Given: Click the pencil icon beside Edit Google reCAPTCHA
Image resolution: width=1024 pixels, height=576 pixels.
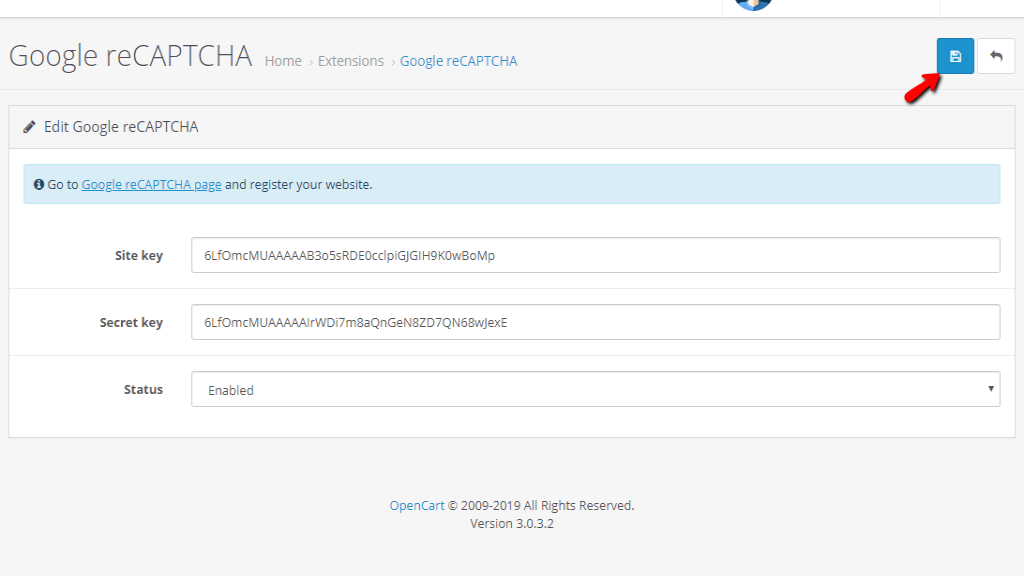Looking at the screenshot, I should pos(30,127).
